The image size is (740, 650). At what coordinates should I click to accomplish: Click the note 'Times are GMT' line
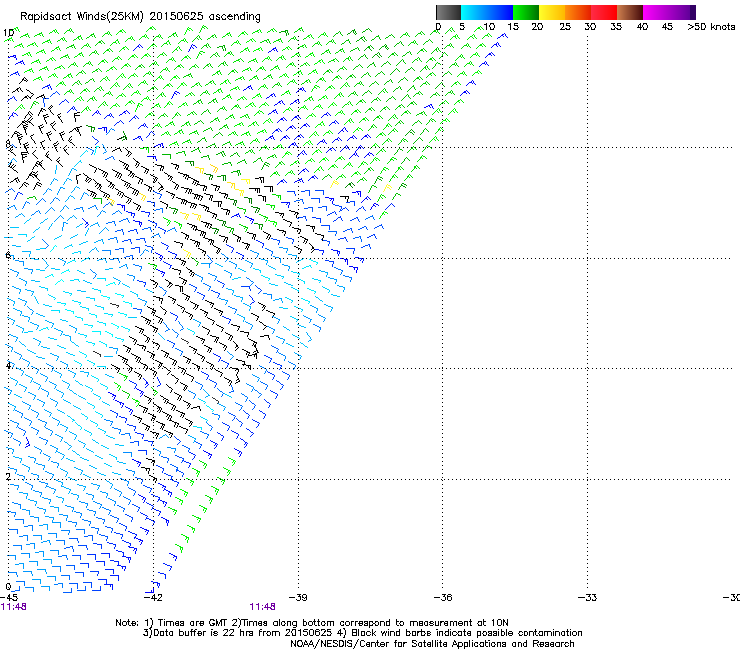[x=312, y=623]
